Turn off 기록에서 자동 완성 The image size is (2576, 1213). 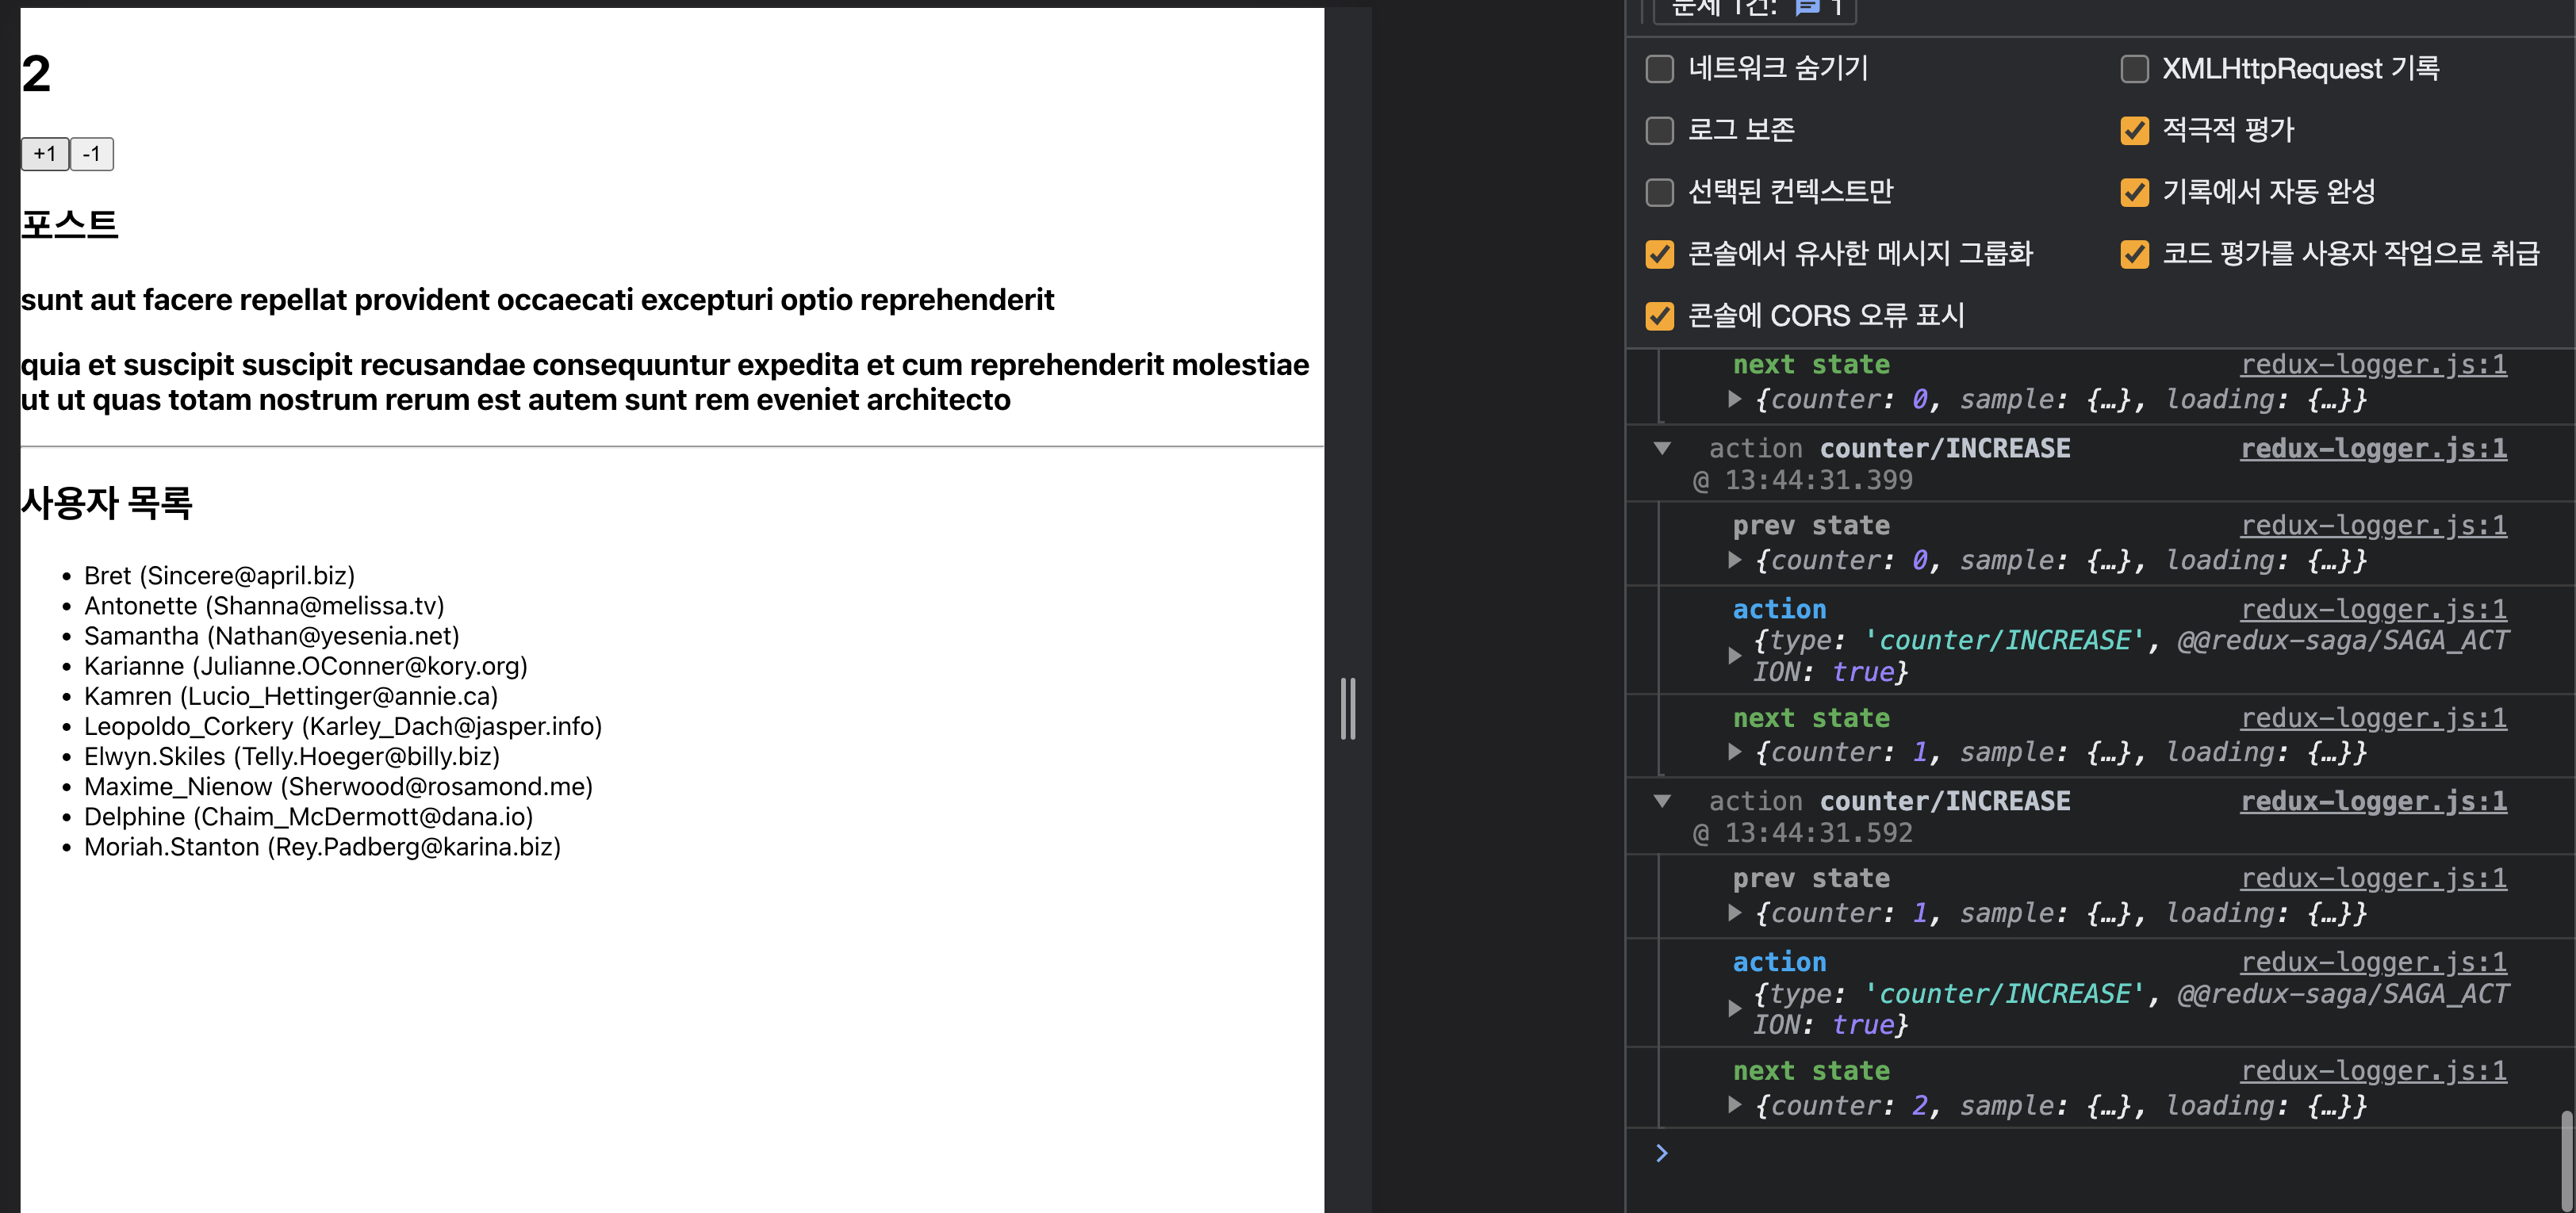pos(2134,192)
